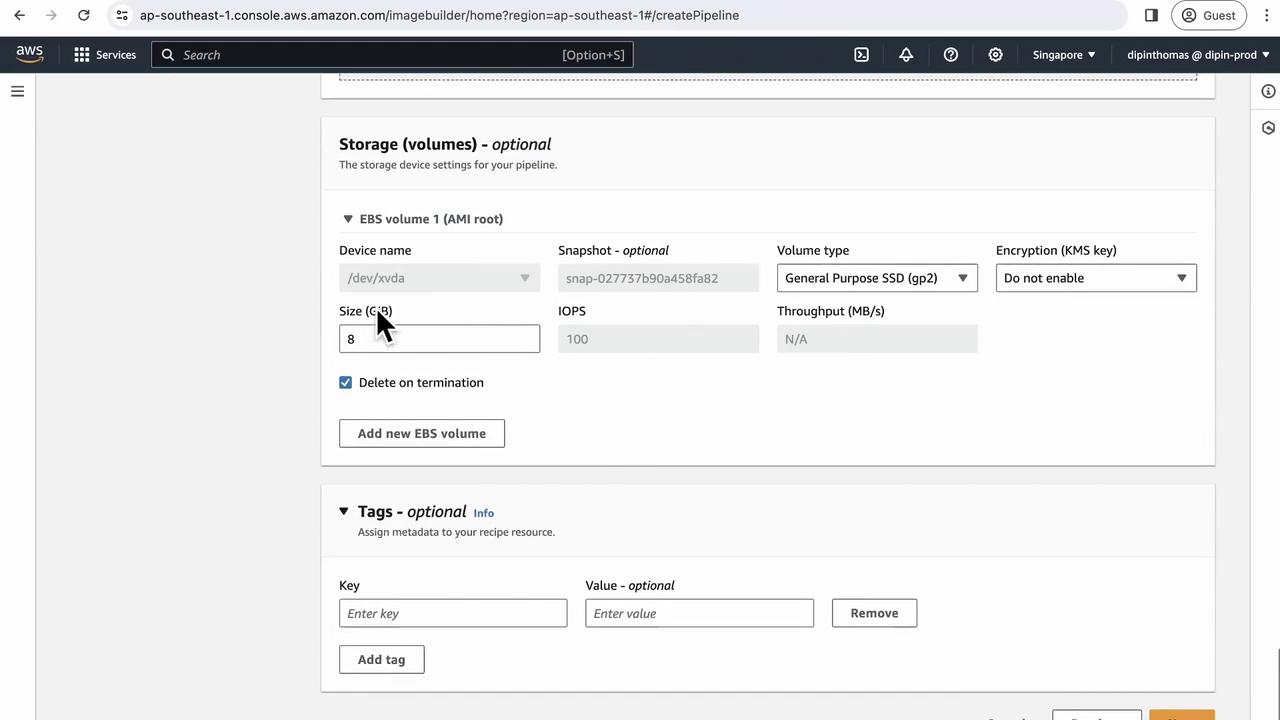
Task: Collapse the Tags optional section
Action: [x=344, y=511]
